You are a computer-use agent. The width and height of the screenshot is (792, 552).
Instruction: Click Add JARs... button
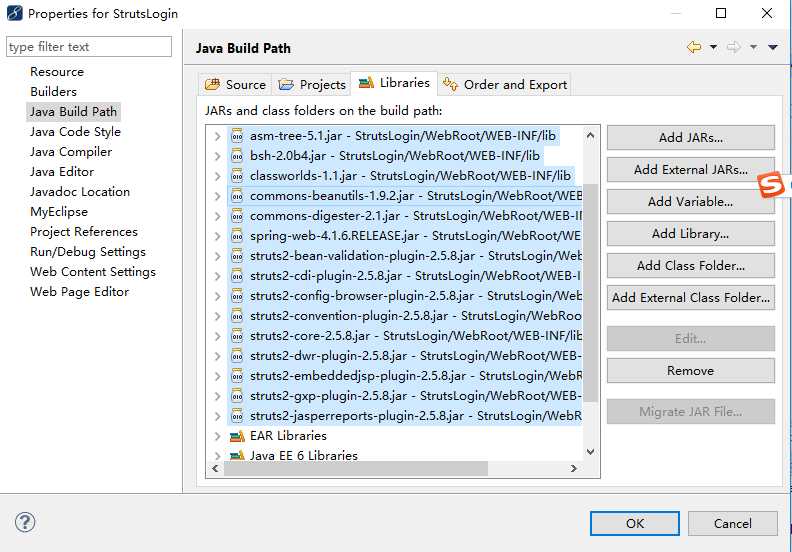[690, 137]
